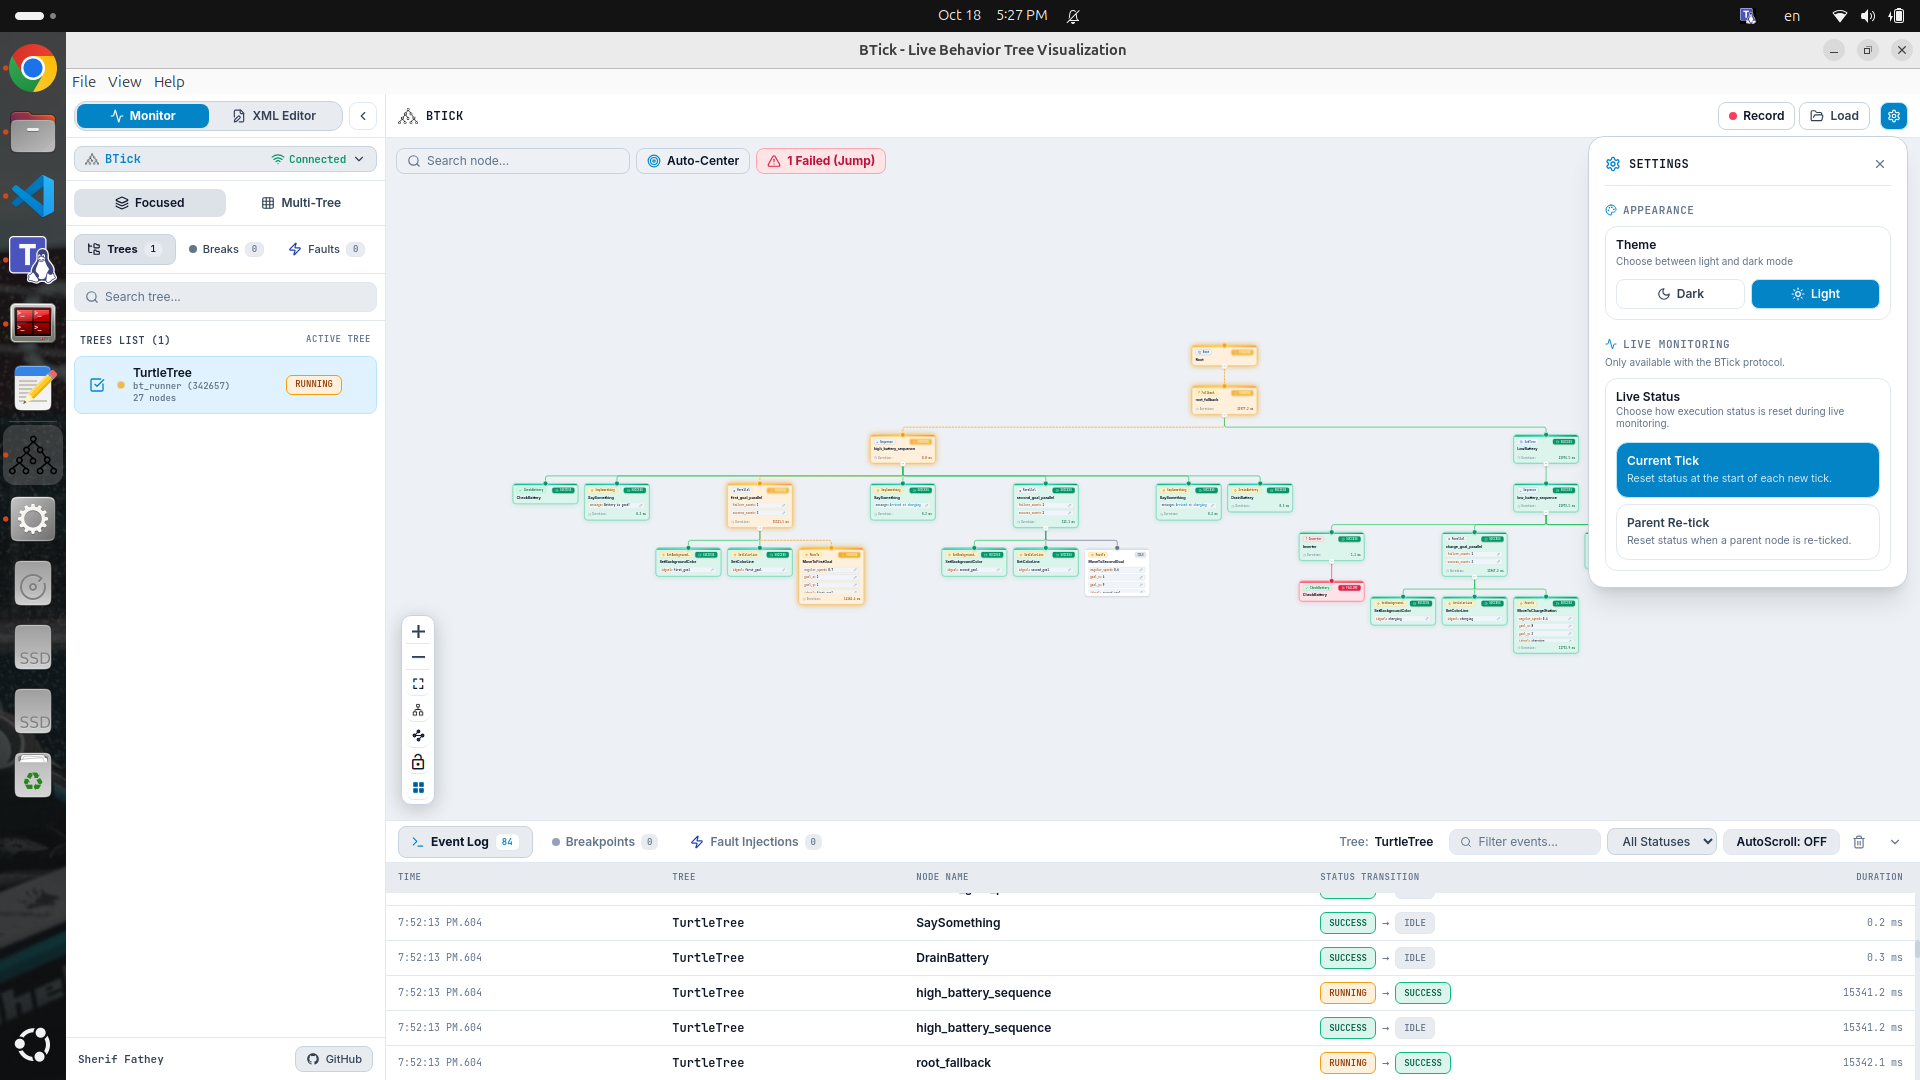
Task: Toggle the Auto-Center button
Action: pos(693,161)
